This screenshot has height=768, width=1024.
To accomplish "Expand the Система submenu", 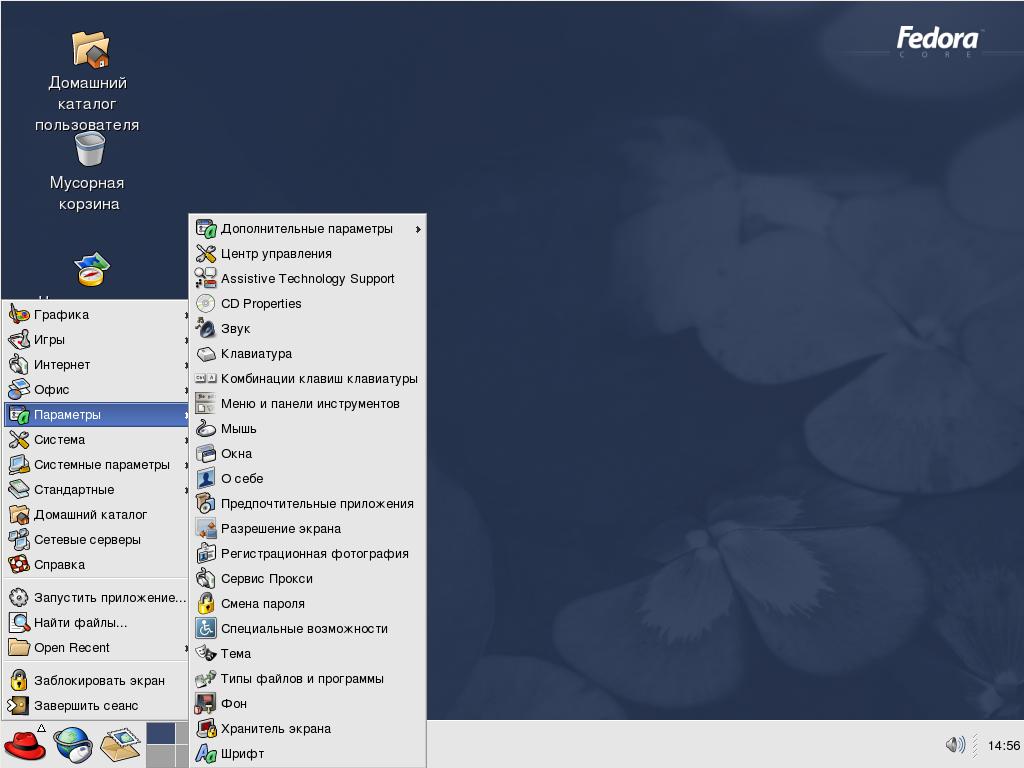I will (96, 440).
